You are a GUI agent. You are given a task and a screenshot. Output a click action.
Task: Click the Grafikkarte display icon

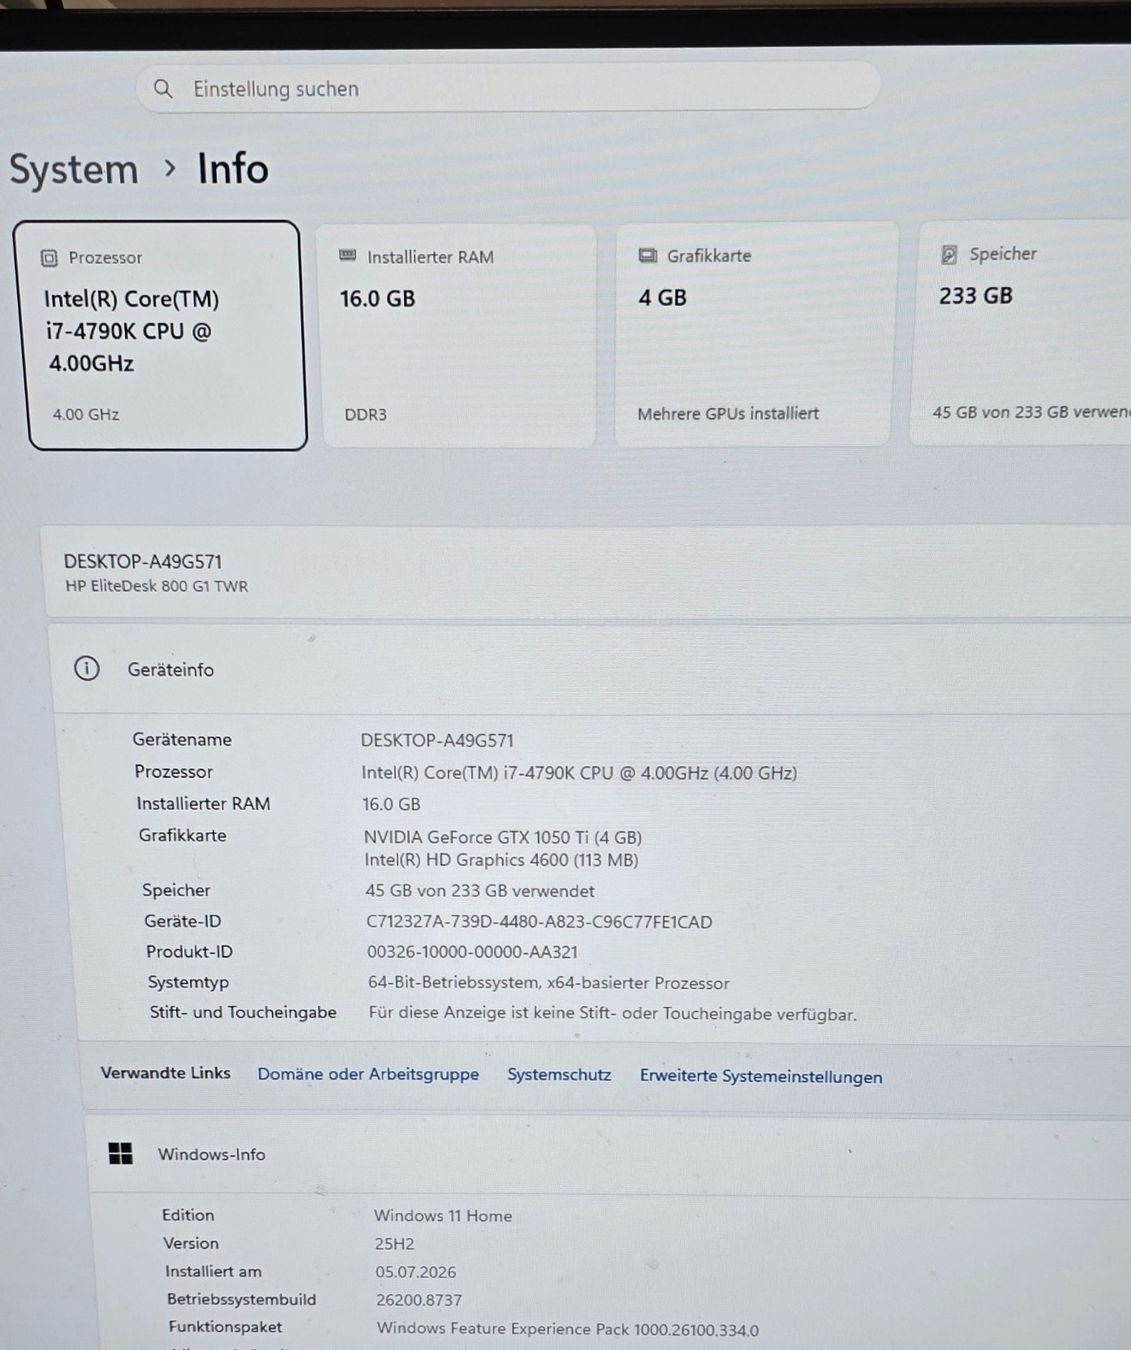click(648, 256)
